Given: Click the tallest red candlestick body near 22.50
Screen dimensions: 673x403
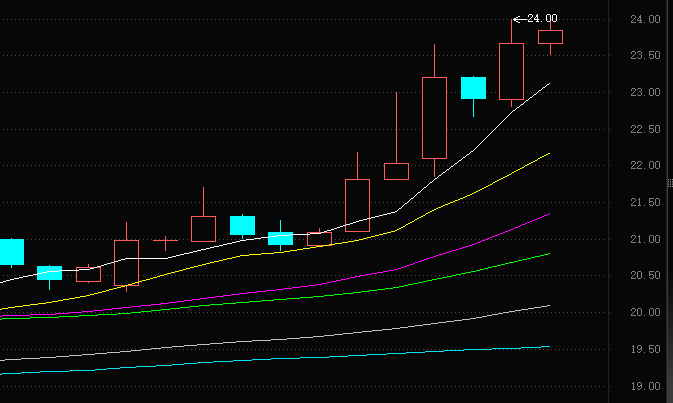Looking at the screenshot, I should click(434, 118).
